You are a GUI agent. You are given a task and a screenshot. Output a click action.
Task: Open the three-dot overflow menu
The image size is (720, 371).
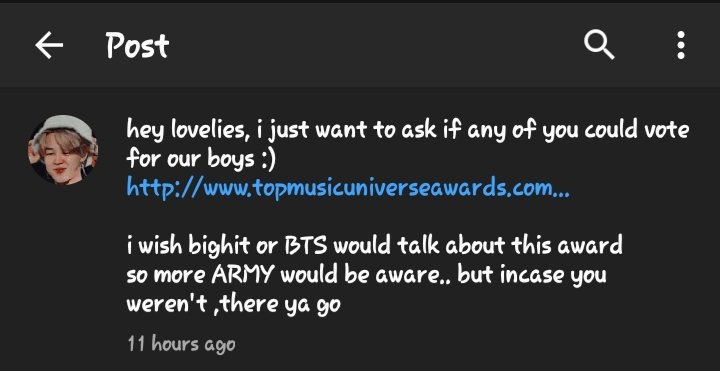tap(681, 45)
